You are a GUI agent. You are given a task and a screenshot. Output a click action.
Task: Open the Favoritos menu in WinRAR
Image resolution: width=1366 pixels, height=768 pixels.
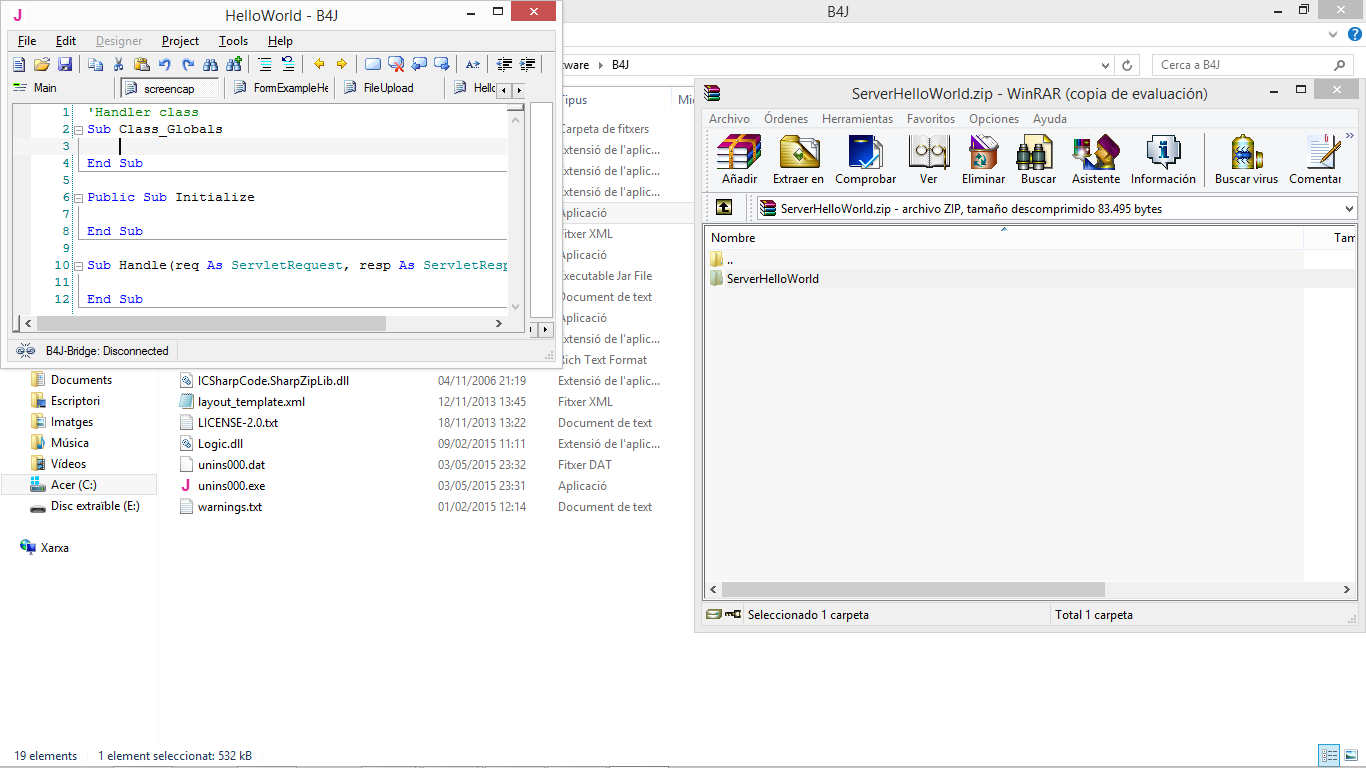(x=931, y=119)
